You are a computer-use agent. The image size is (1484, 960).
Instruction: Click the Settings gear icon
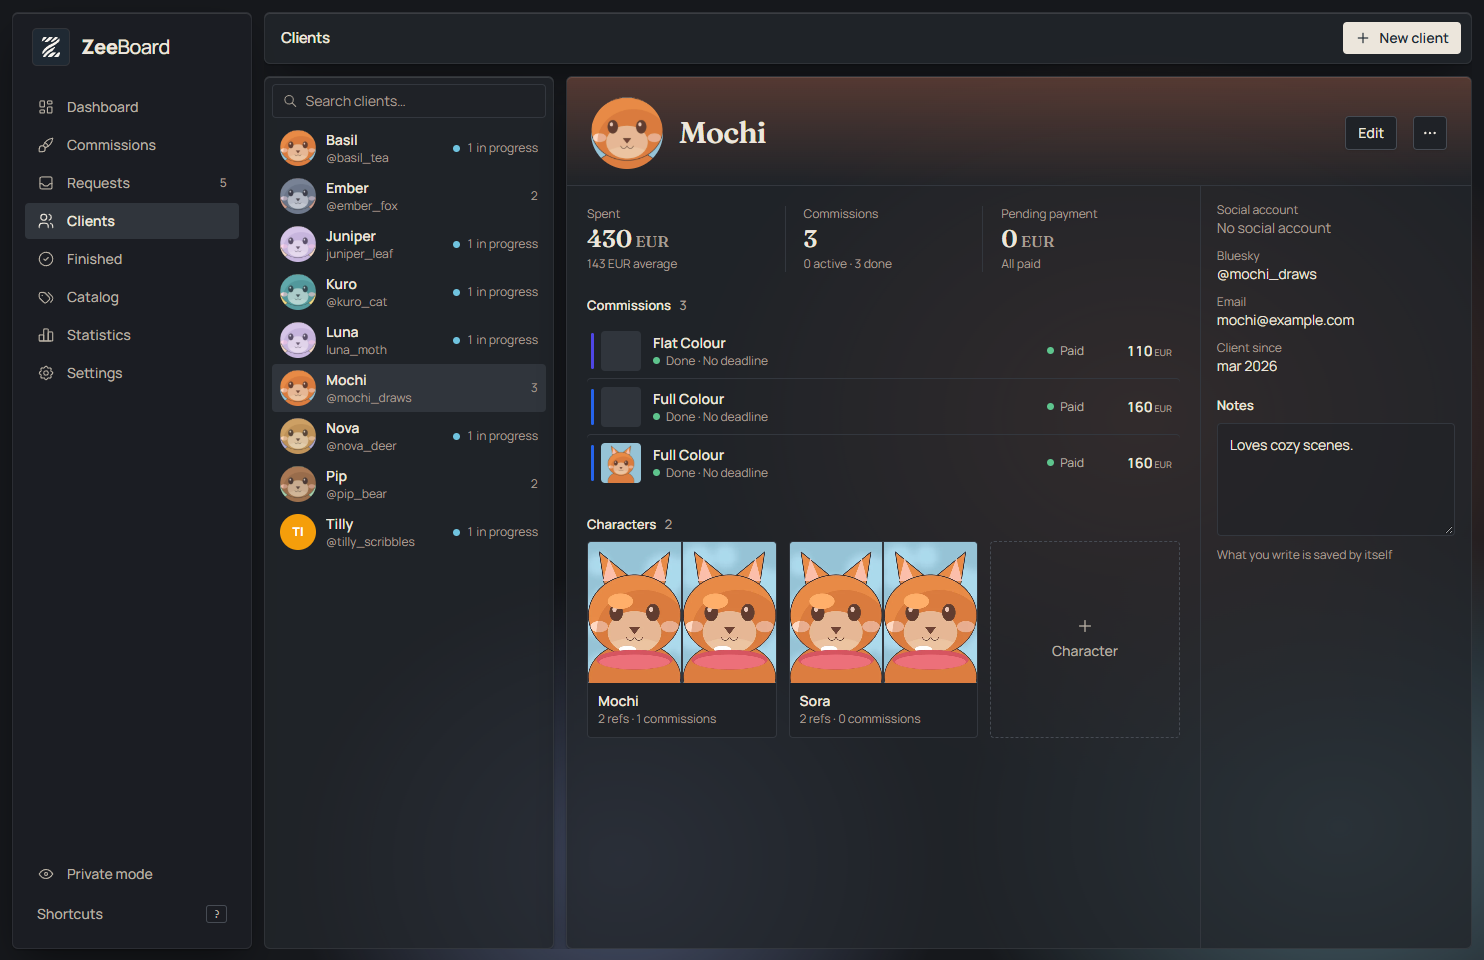pos(46,373)
